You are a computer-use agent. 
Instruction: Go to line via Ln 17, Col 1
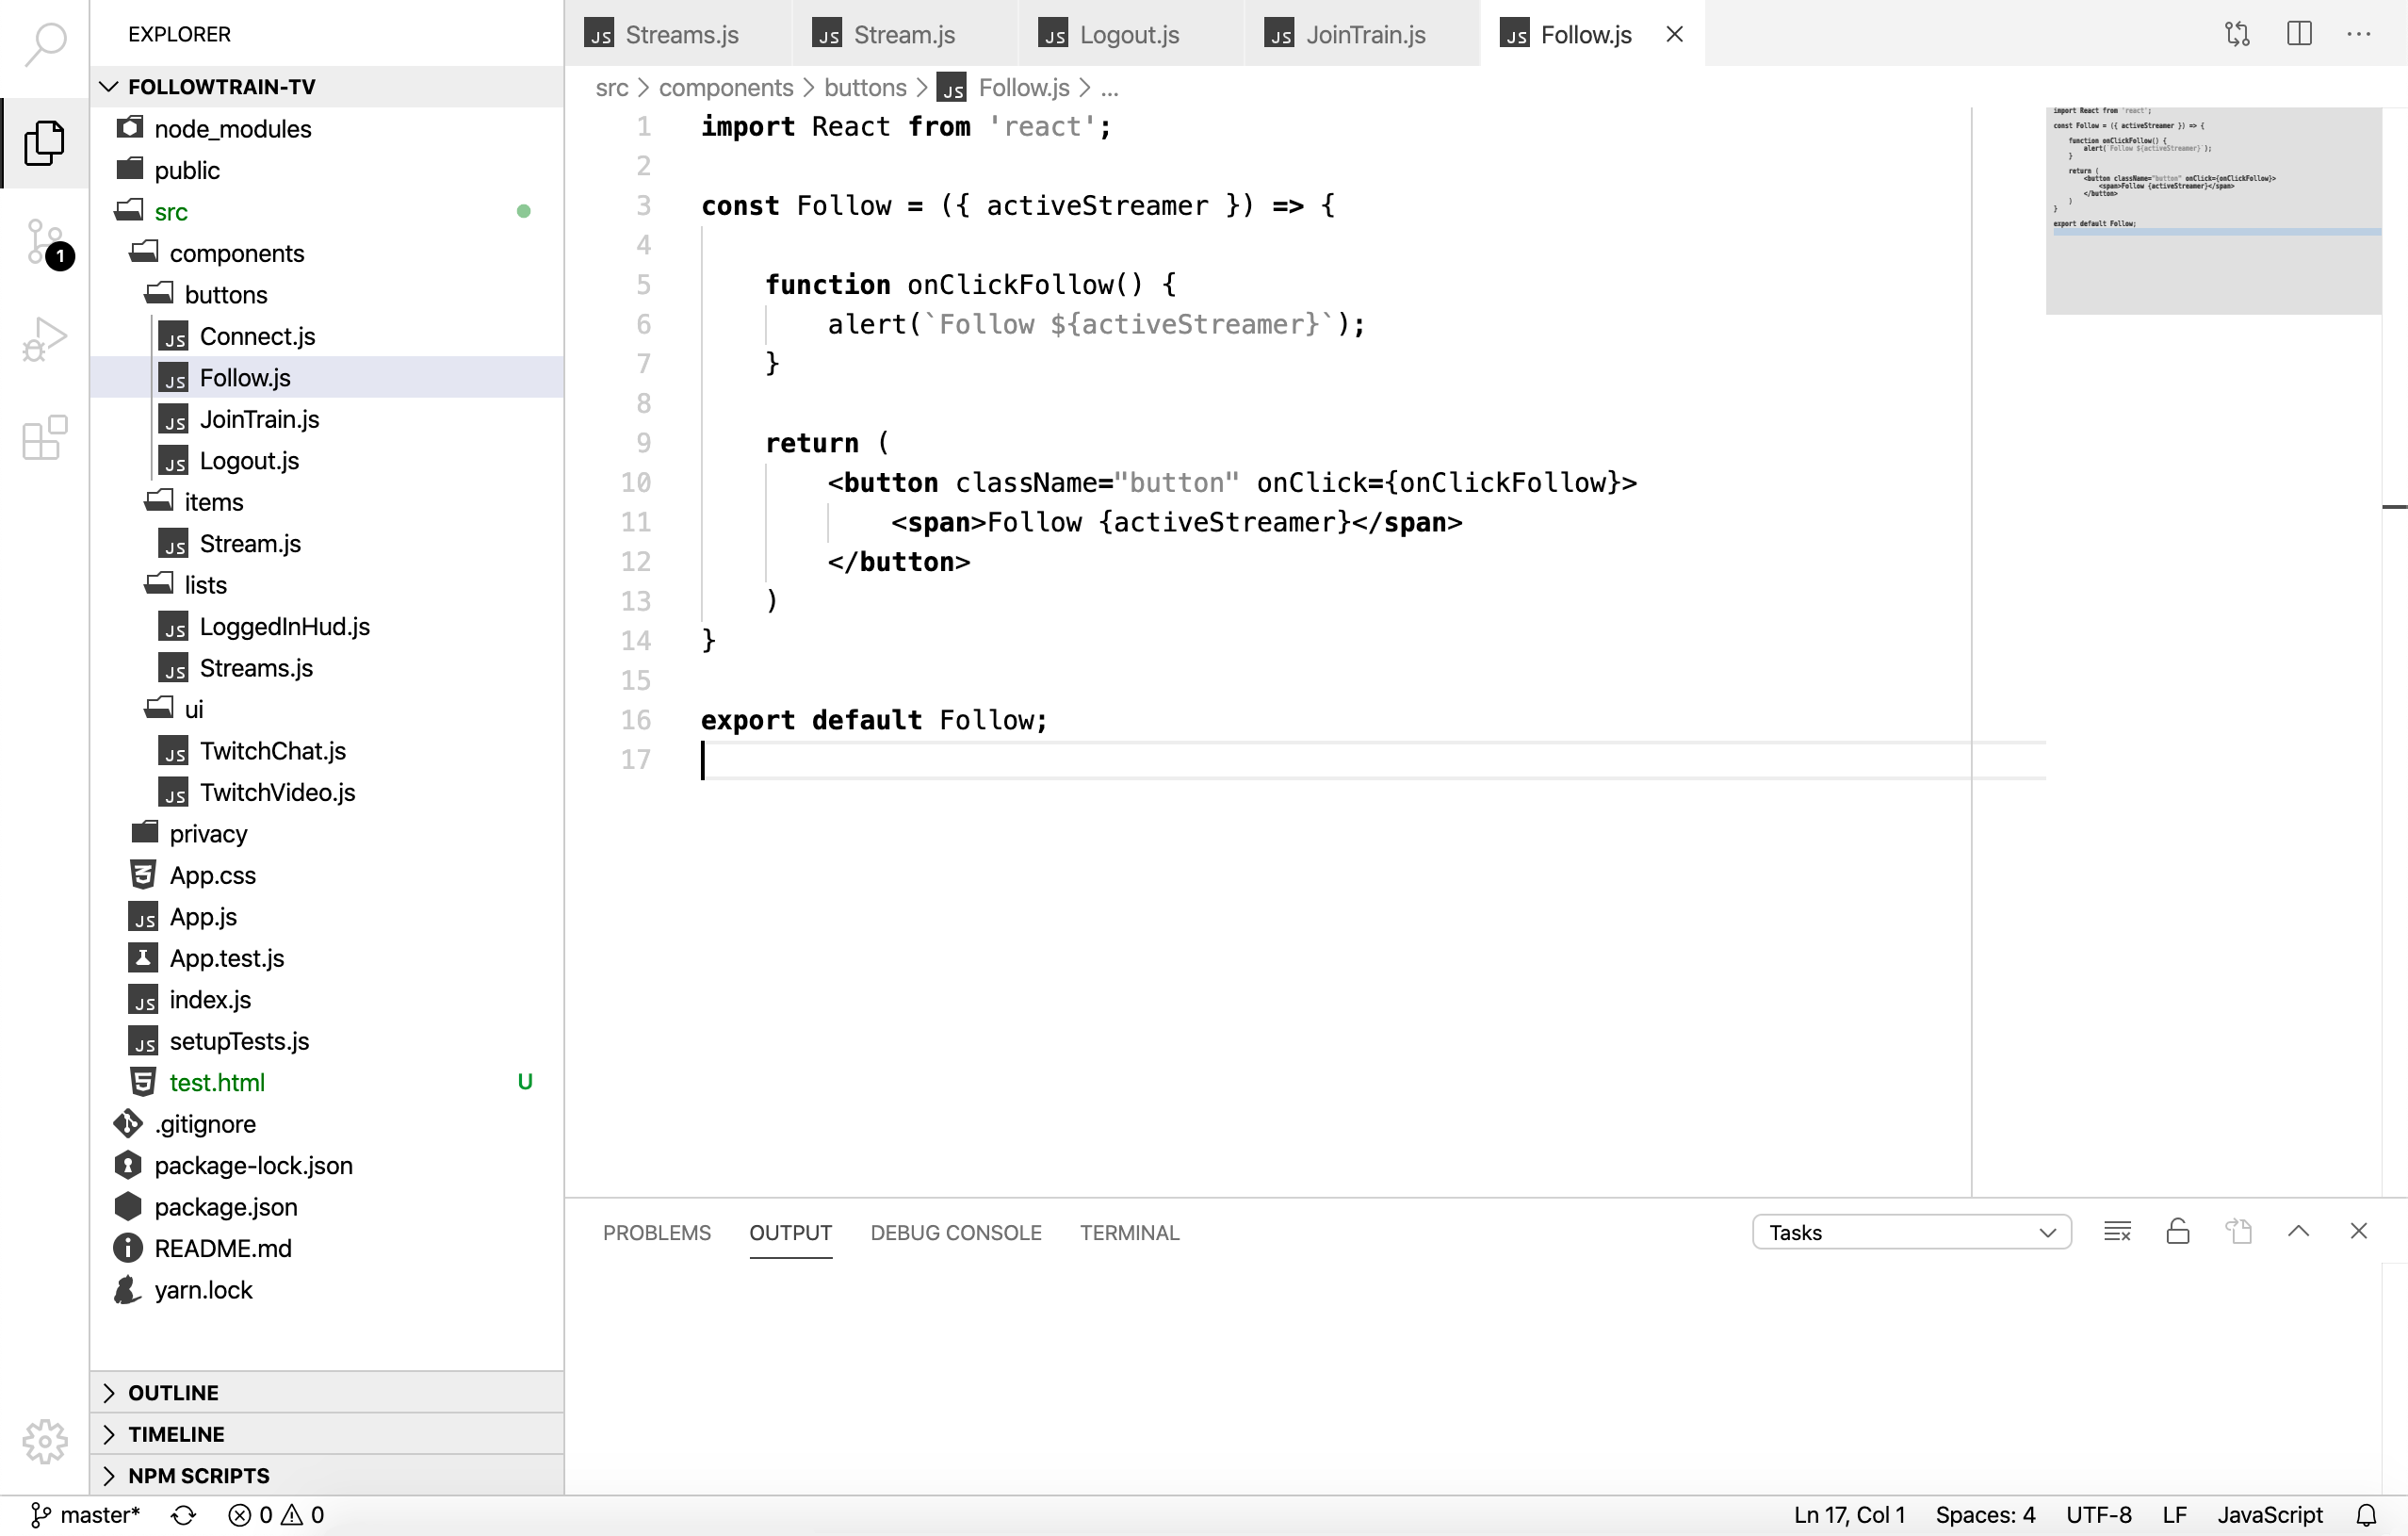click(1849, 1515)
